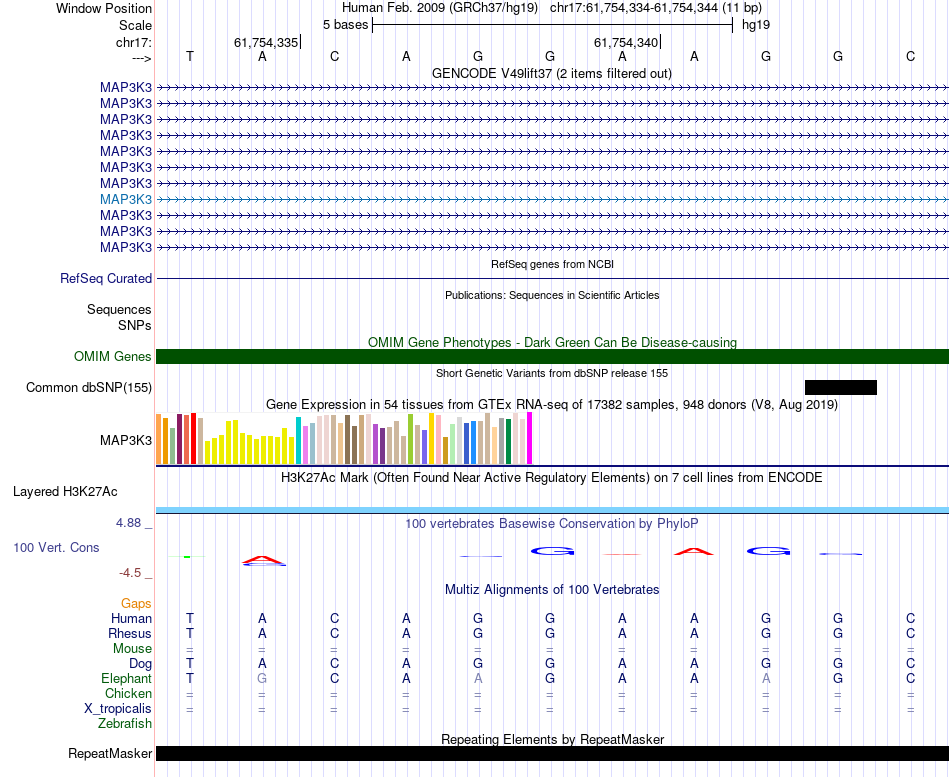Select the Dog alignment row label

pos(140,664)
